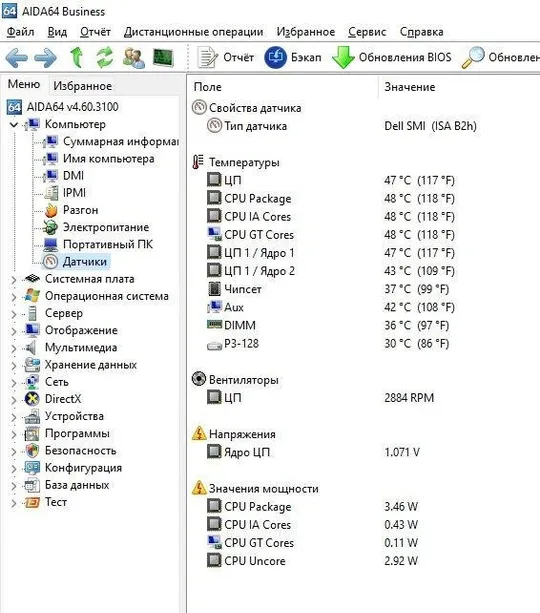Click the green refresh arrows icon

(x=105, y=57)
